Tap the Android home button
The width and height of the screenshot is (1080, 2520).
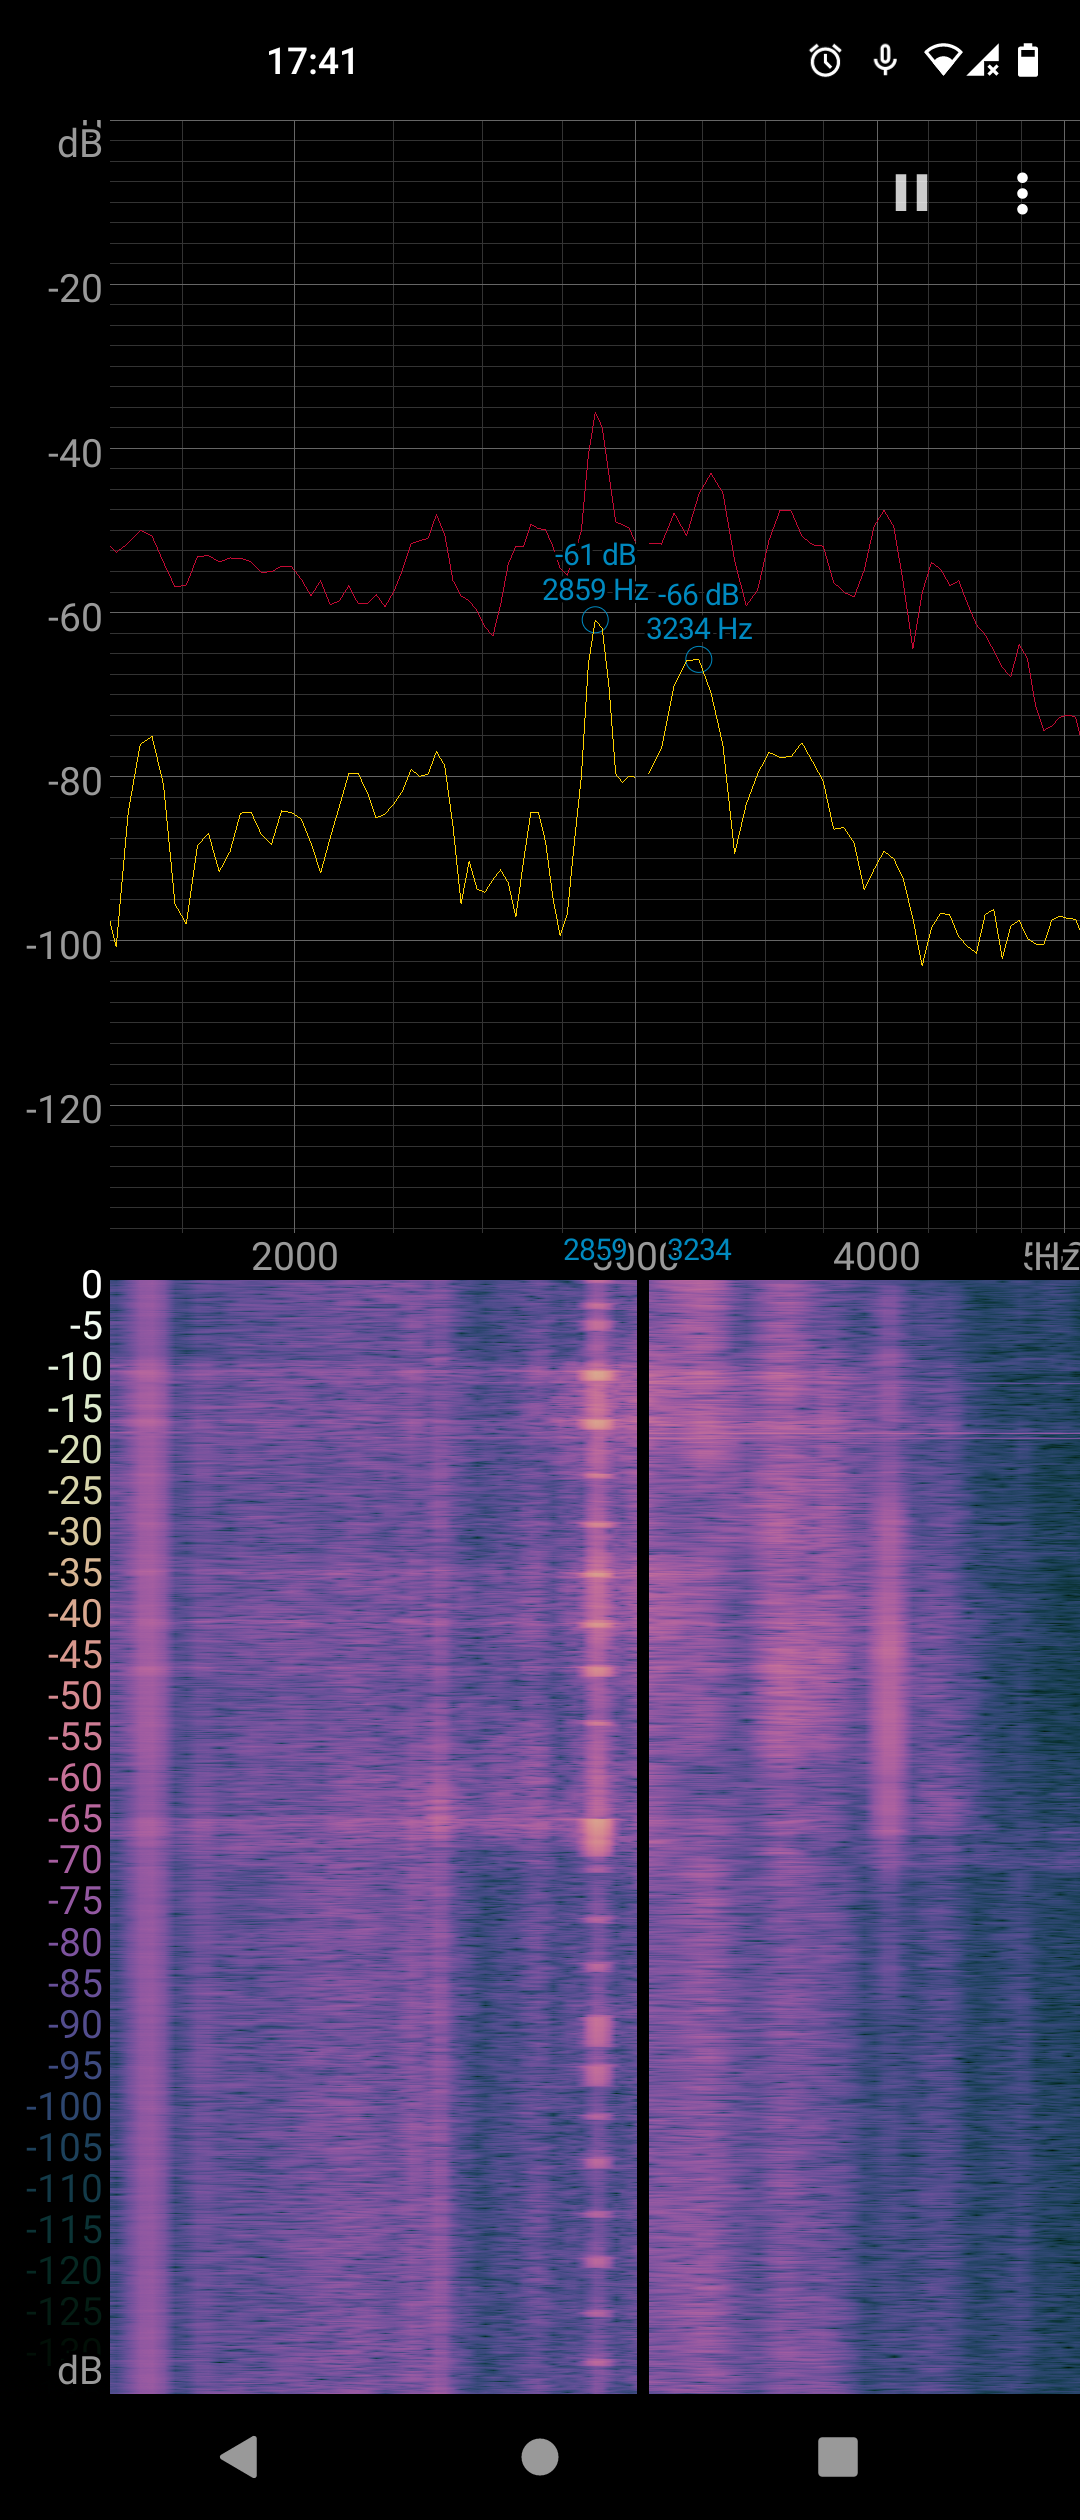tap(540, 2457)
